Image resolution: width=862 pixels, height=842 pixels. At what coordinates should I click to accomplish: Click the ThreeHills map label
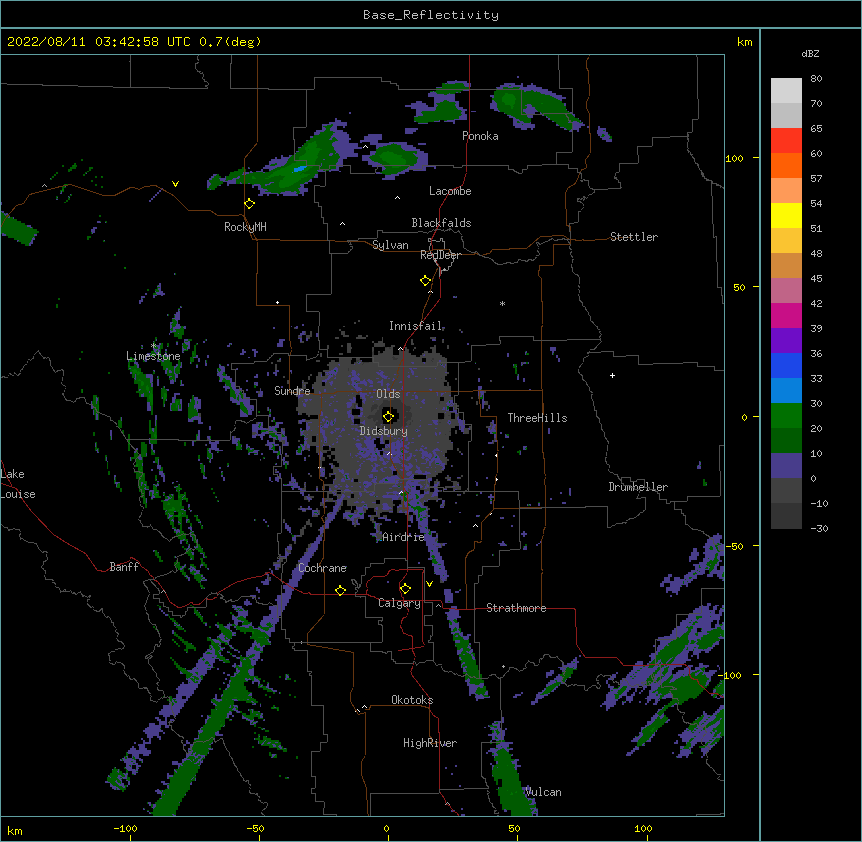[537, 418]
